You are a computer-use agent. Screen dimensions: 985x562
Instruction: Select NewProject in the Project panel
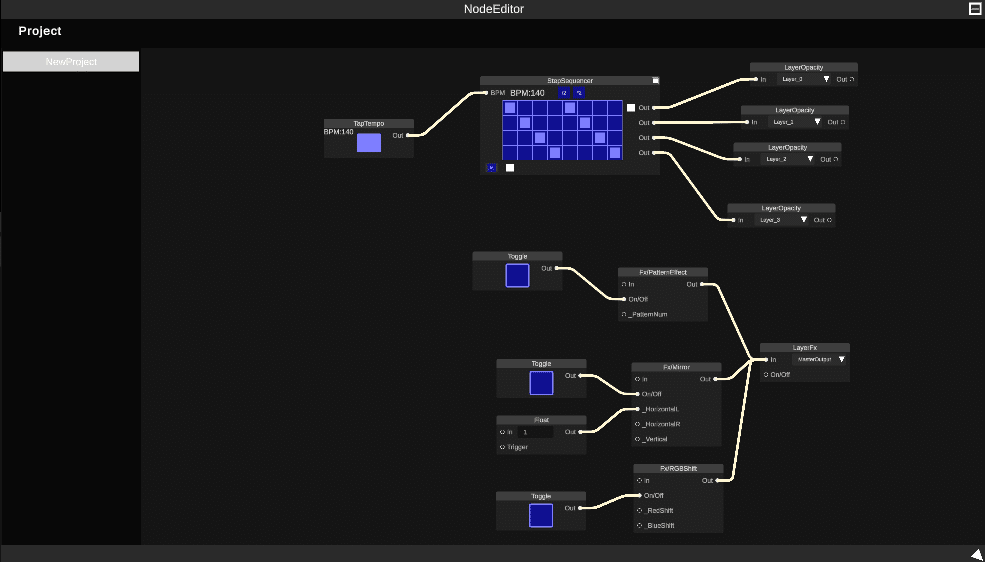coord(71,62)
